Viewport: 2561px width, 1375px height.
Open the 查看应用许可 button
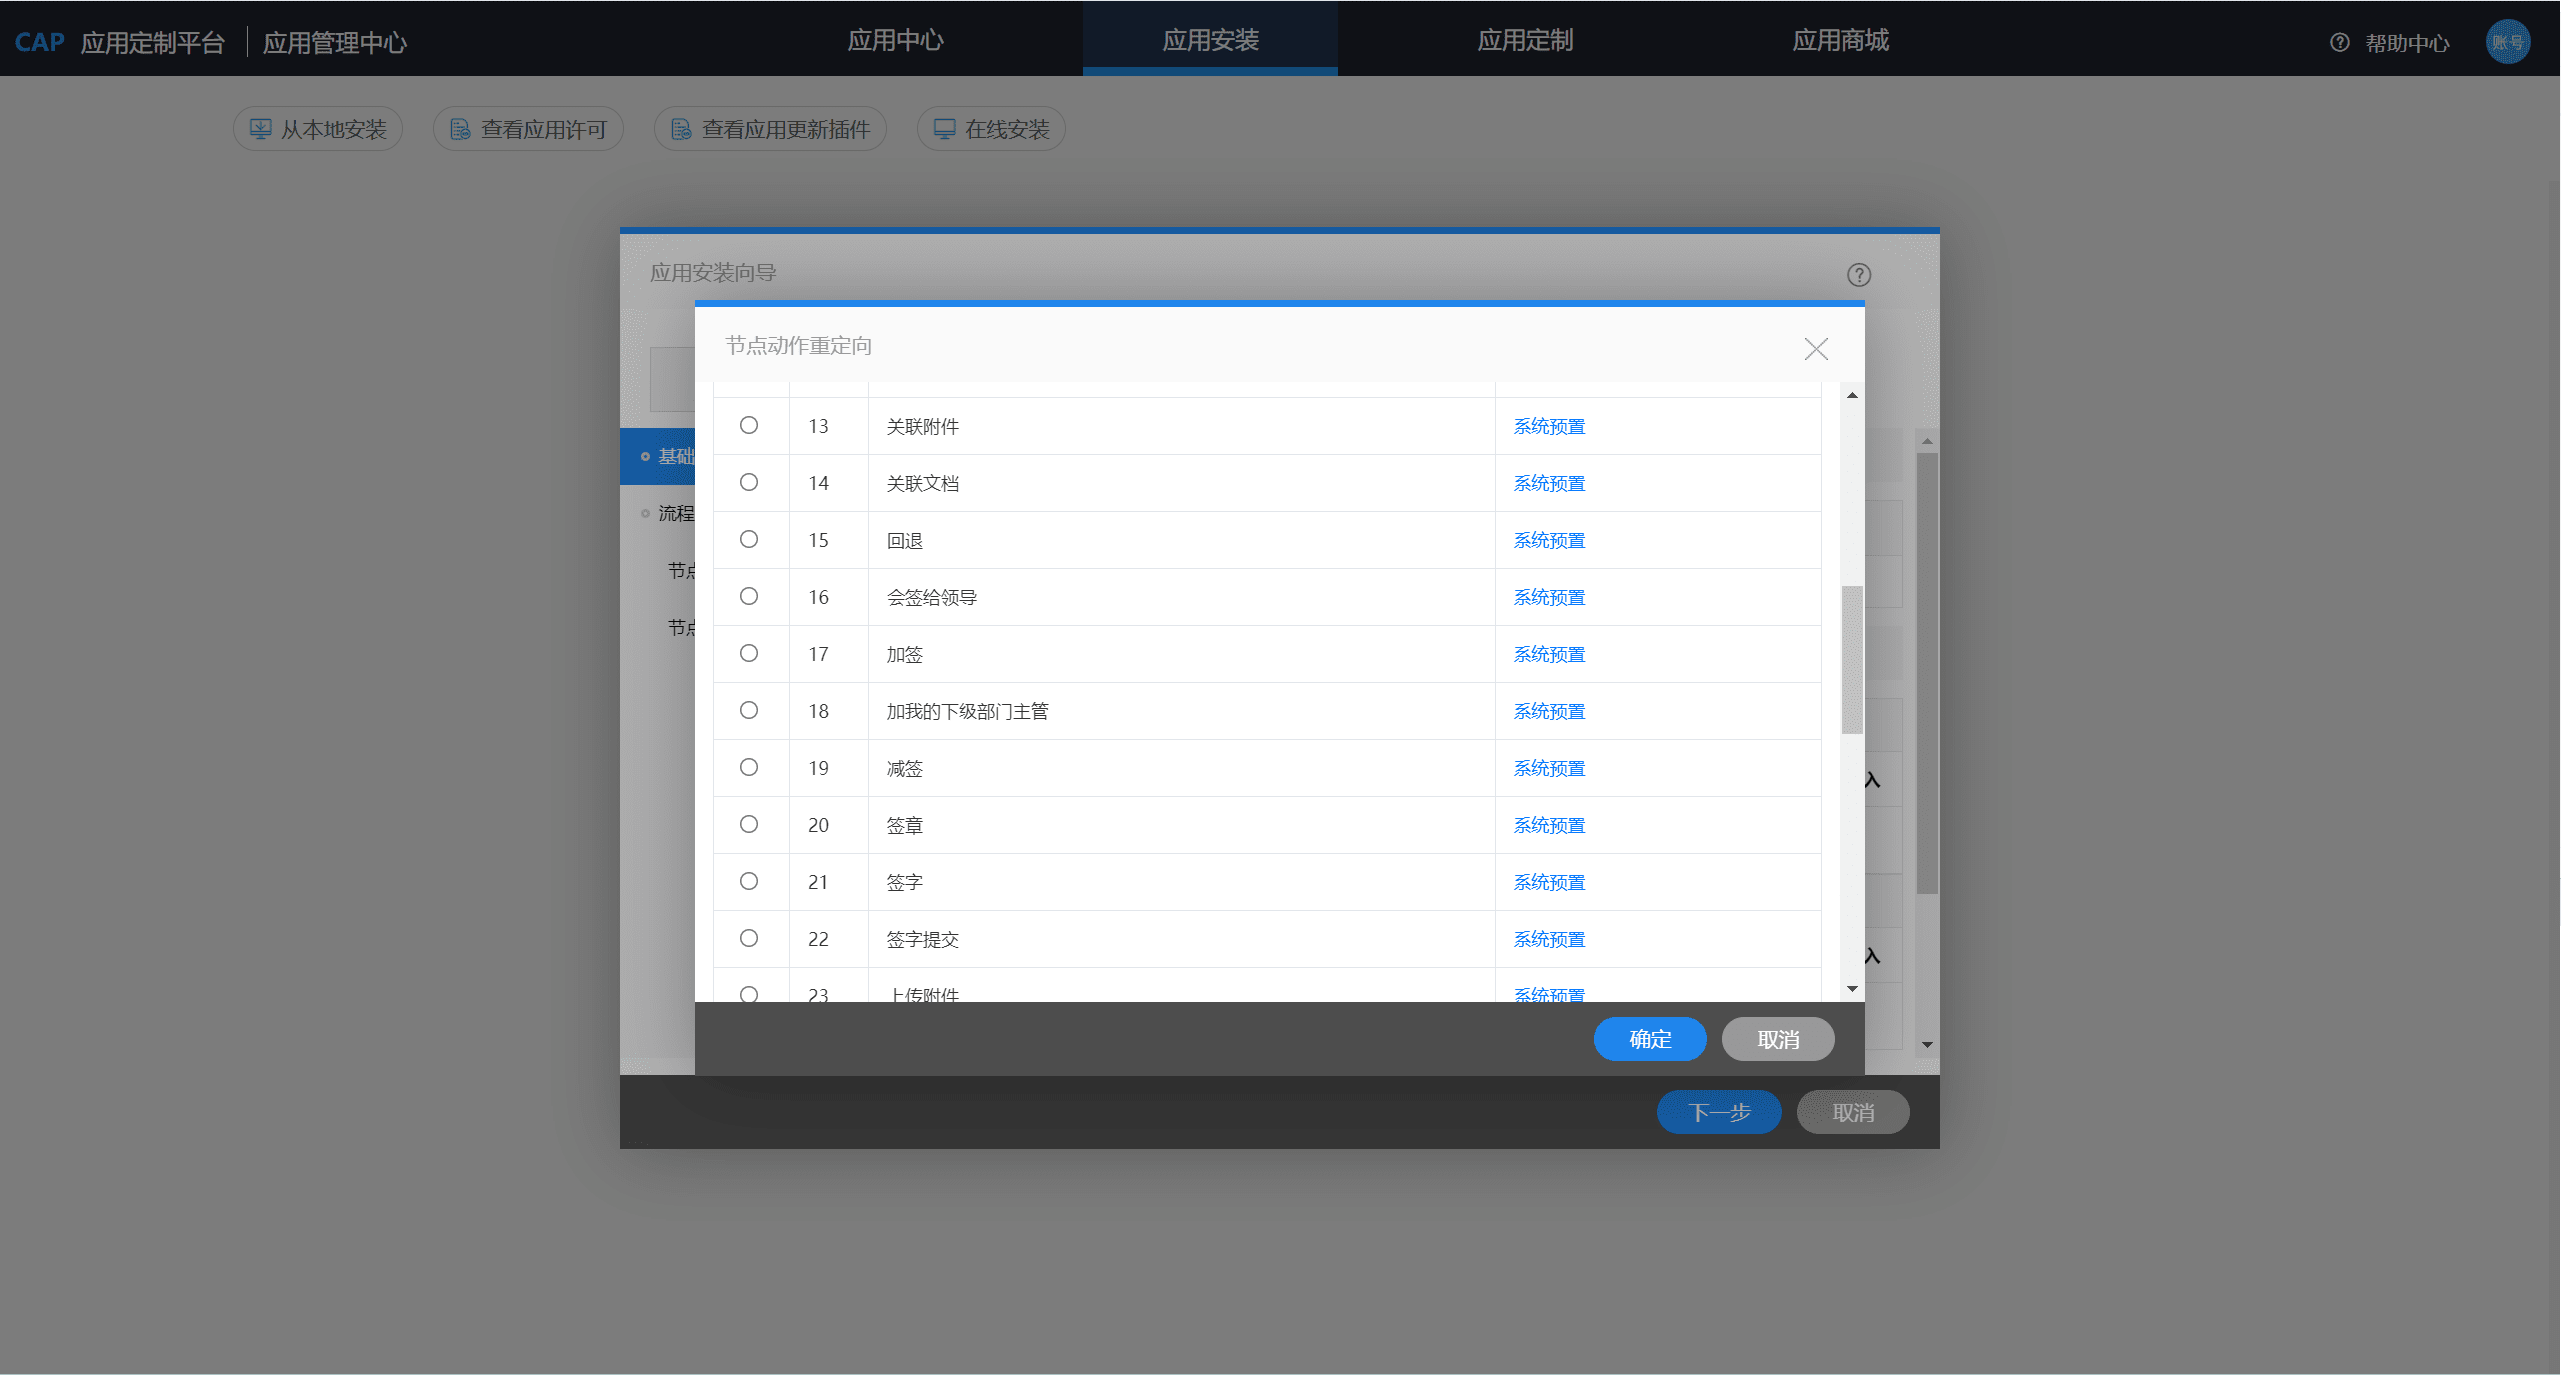point(528,129)
